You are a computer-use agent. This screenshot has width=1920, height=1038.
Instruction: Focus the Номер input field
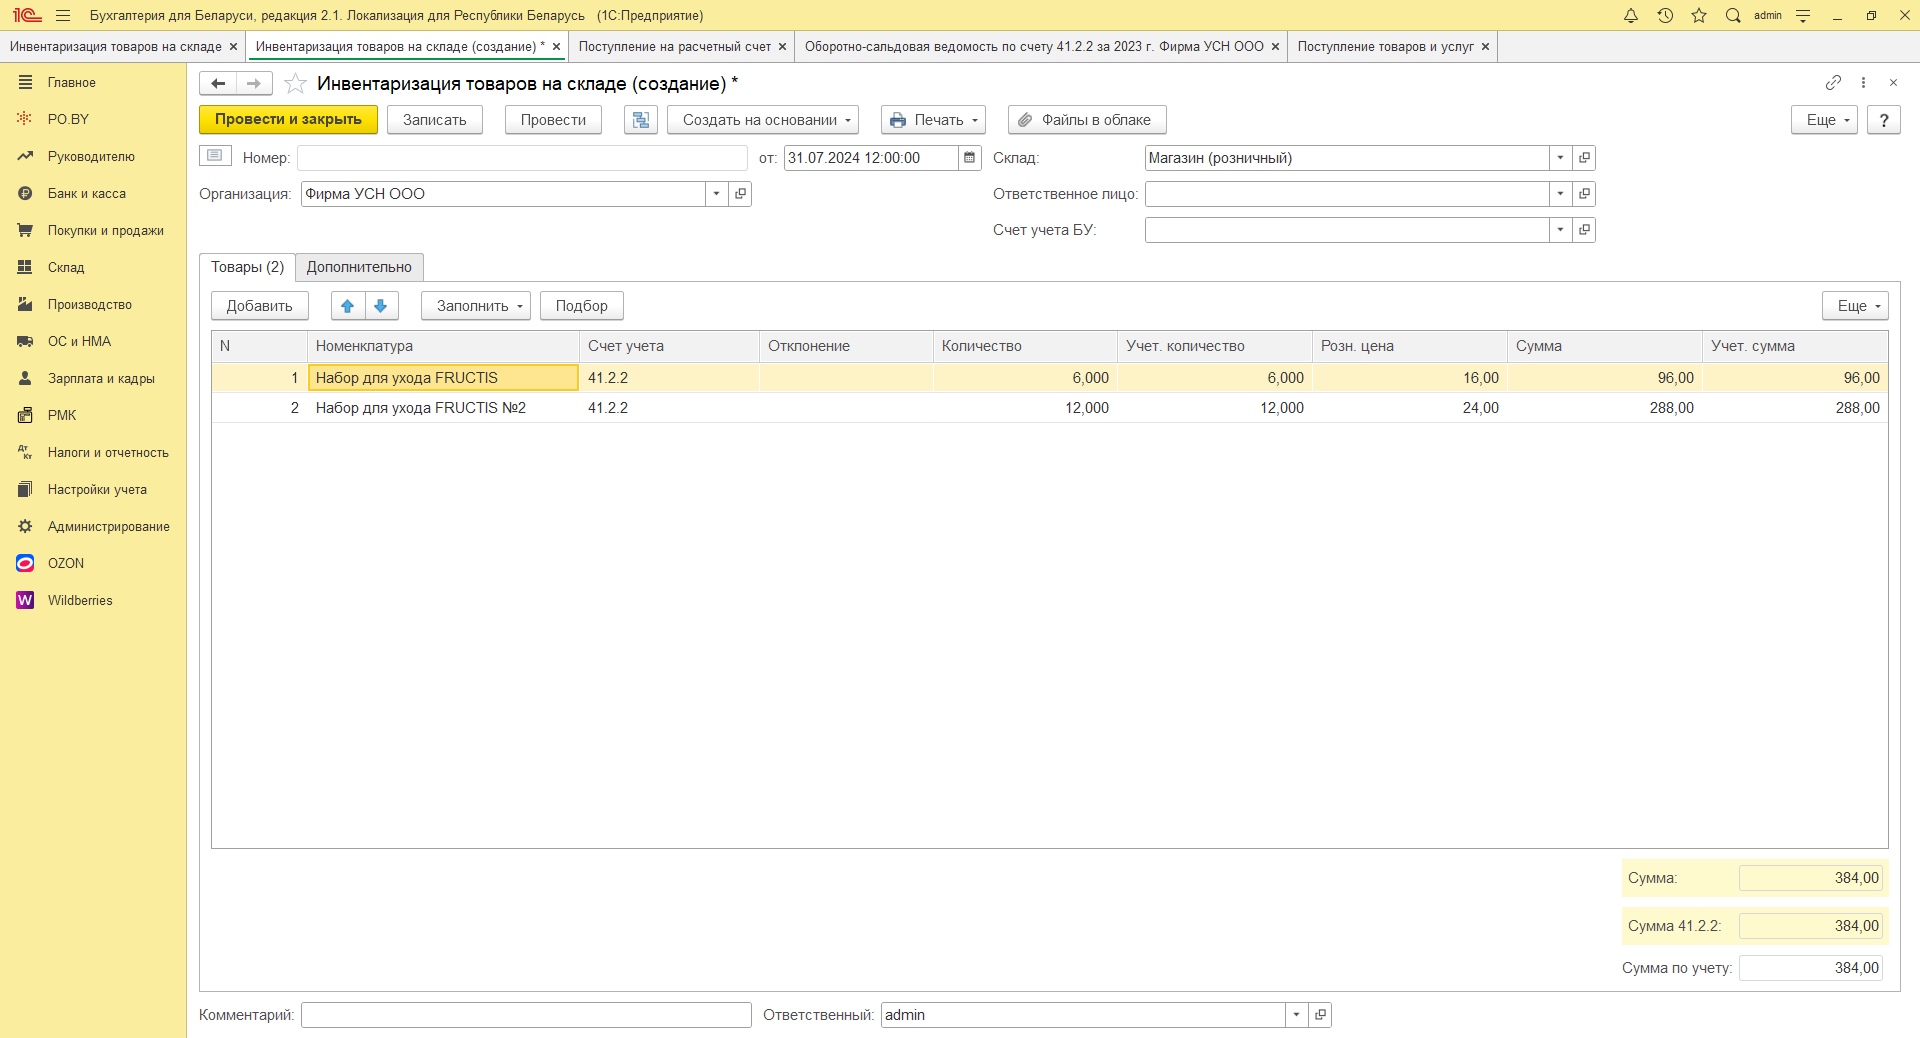[x=522, y=158]
